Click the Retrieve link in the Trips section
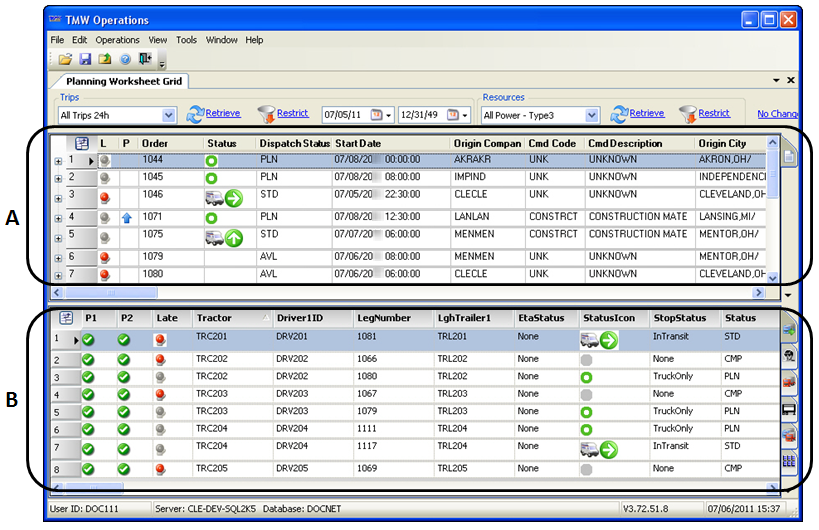The image size is (819, 530). click(223, 114)
